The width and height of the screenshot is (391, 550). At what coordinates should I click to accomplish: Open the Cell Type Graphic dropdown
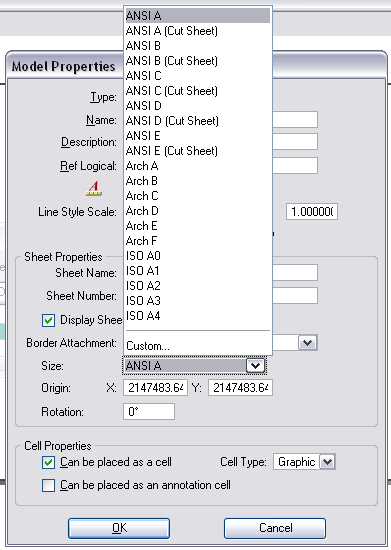(x=328, y=462)
